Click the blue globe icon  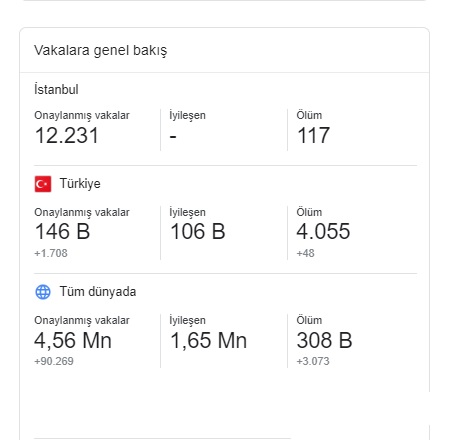(x=43, y=292)
